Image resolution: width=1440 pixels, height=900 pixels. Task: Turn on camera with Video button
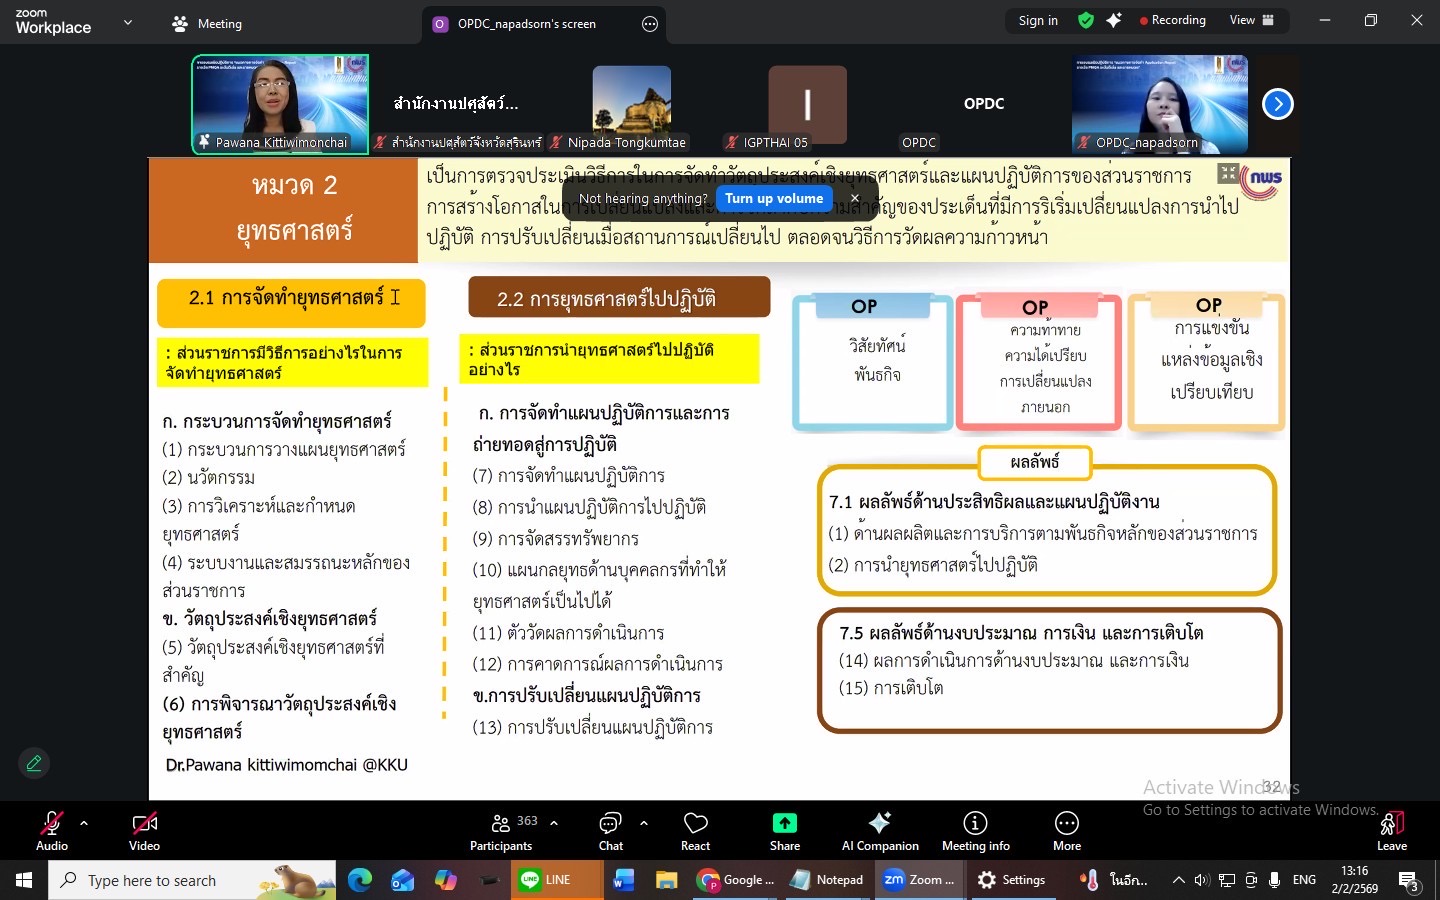click(144, 831)
